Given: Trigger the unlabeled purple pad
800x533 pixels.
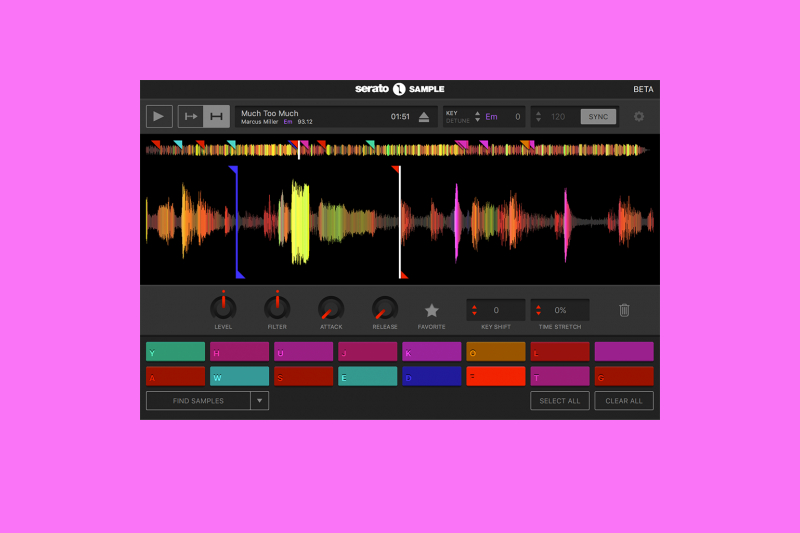Looking at the screenshot, I should 624,351.
